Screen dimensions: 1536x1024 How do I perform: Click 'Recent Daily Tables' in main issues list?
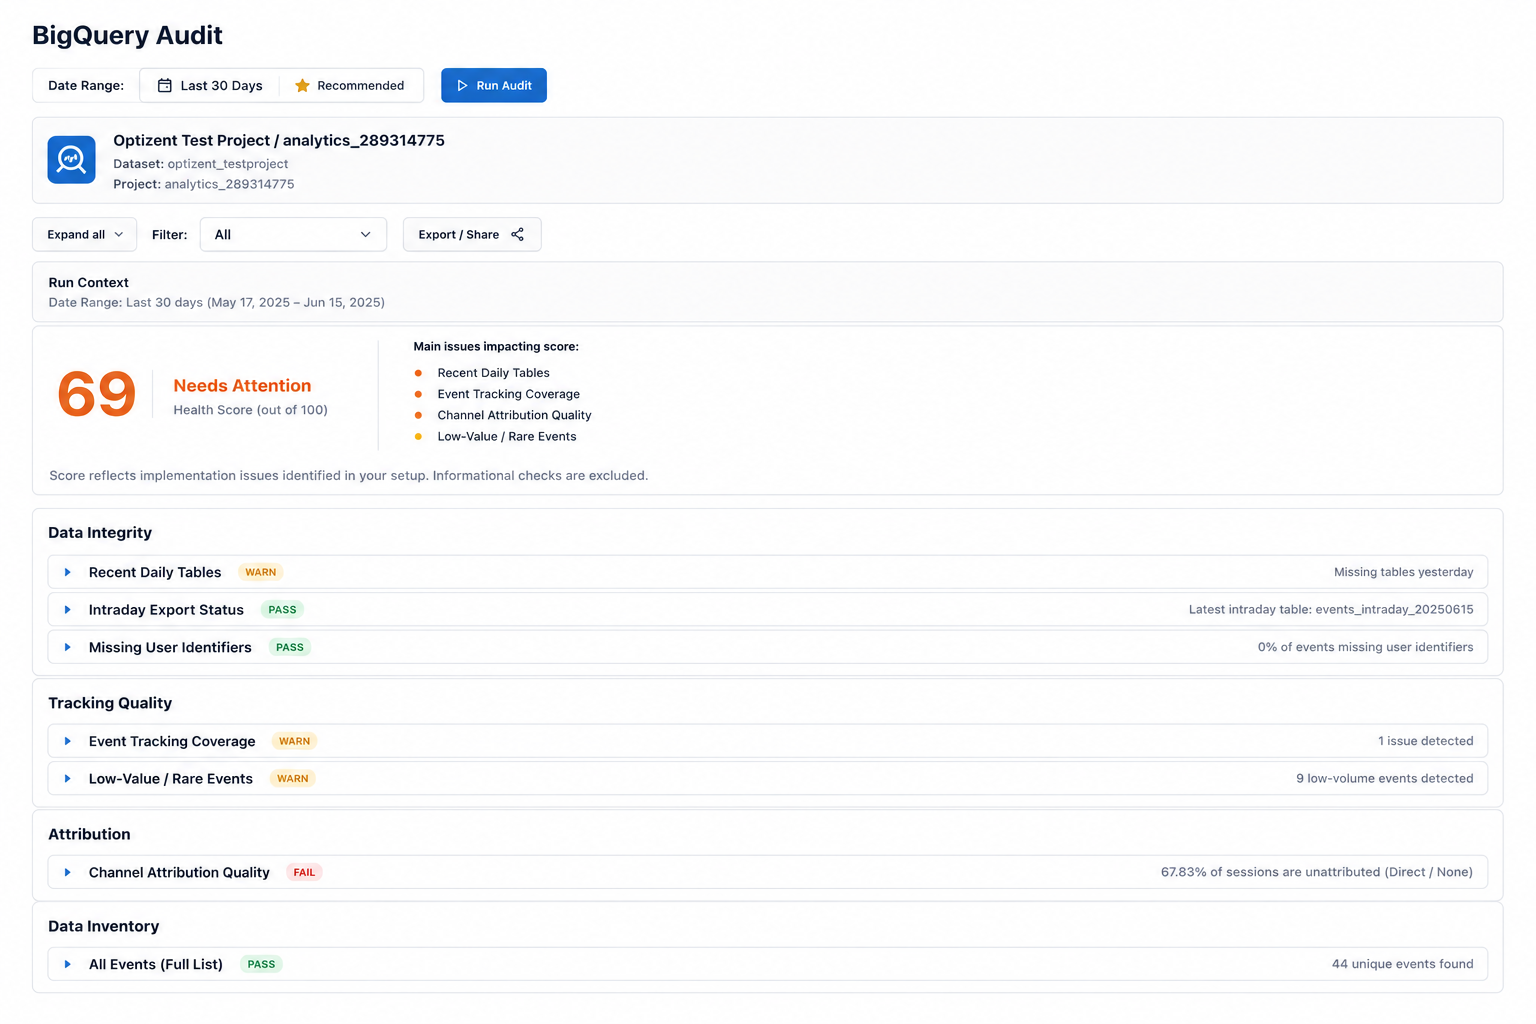pyautogui.click(x=493, y=373)
